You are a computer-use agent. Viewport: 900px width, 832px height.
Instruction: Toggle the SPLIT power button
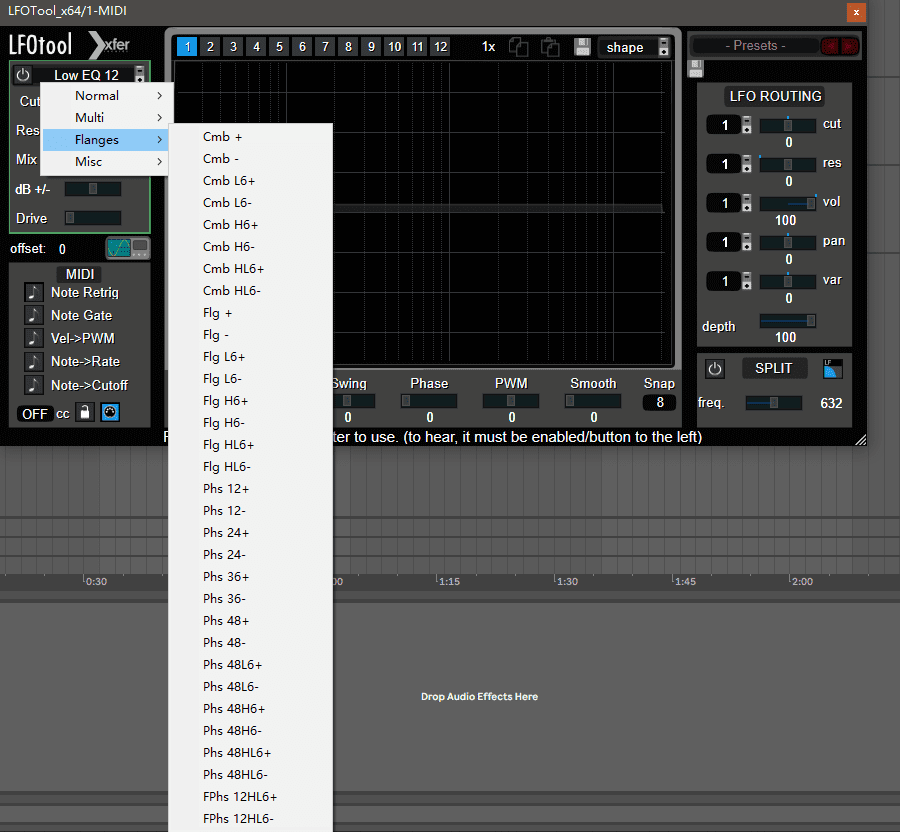pyautogui.click(x=714, y=368)
